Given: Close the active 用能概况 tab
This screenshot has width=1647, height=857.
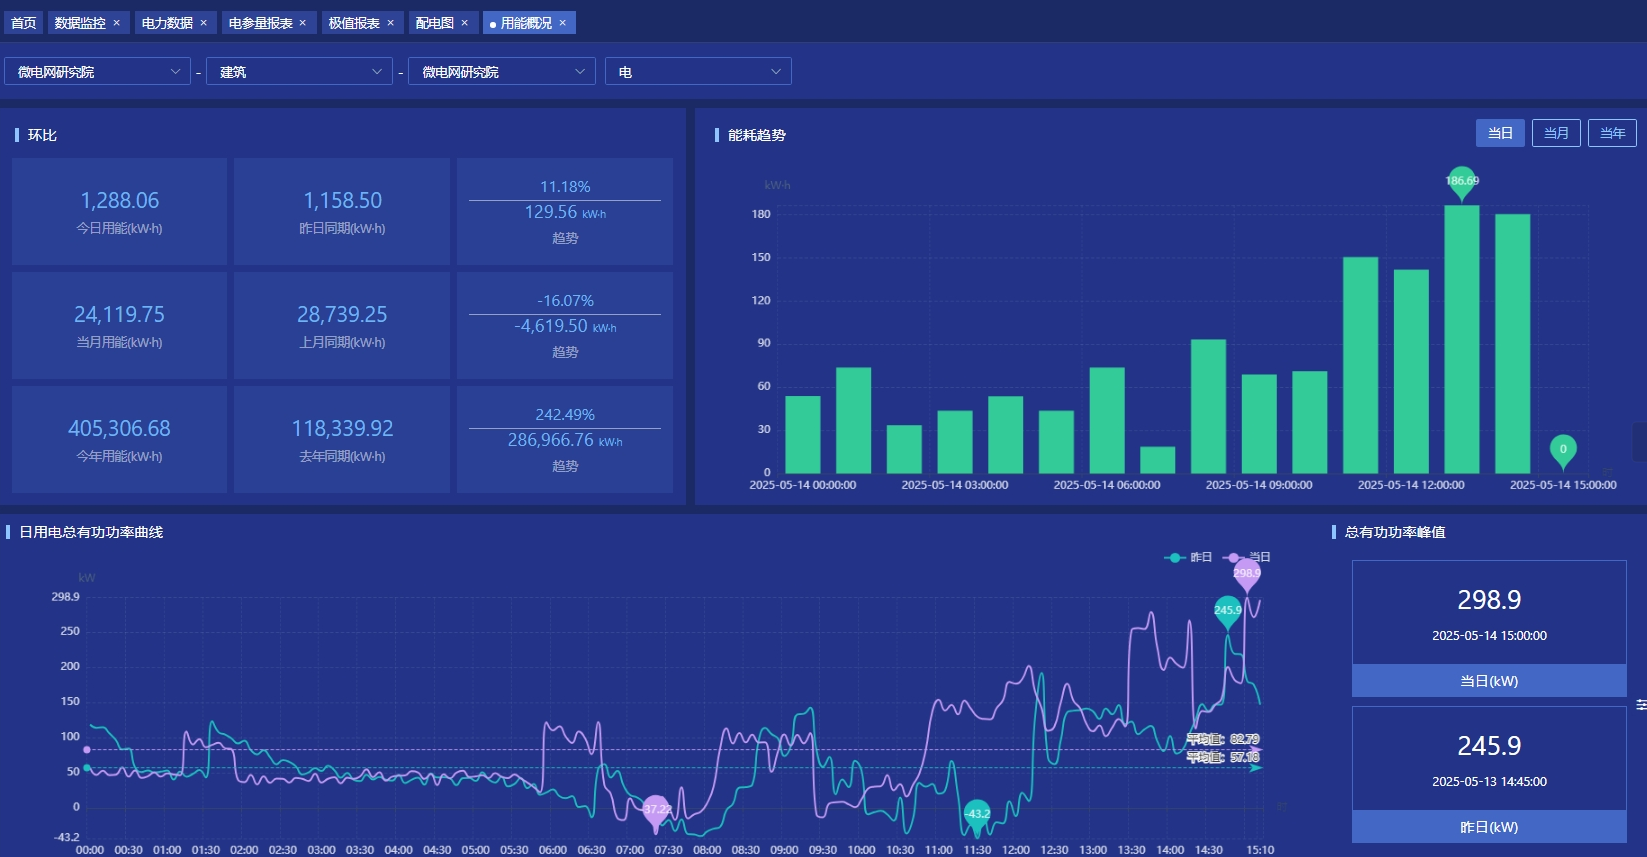Looking at the screenshot, I should pyautogui.click(x=563, y=23).
